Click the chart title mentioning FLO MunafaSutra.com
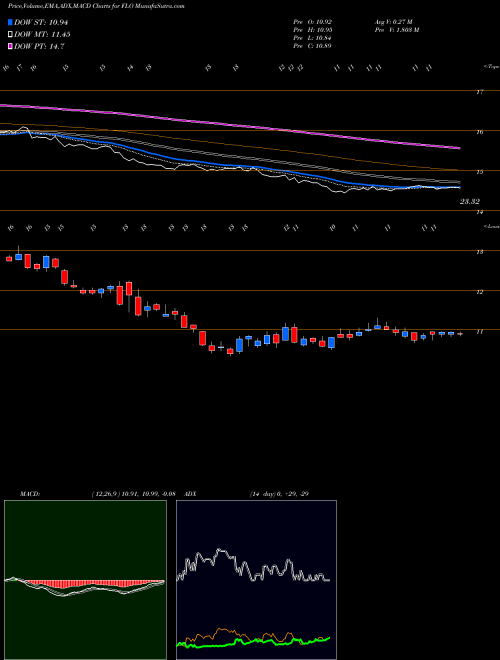500x660 pixels. (96, 6)
